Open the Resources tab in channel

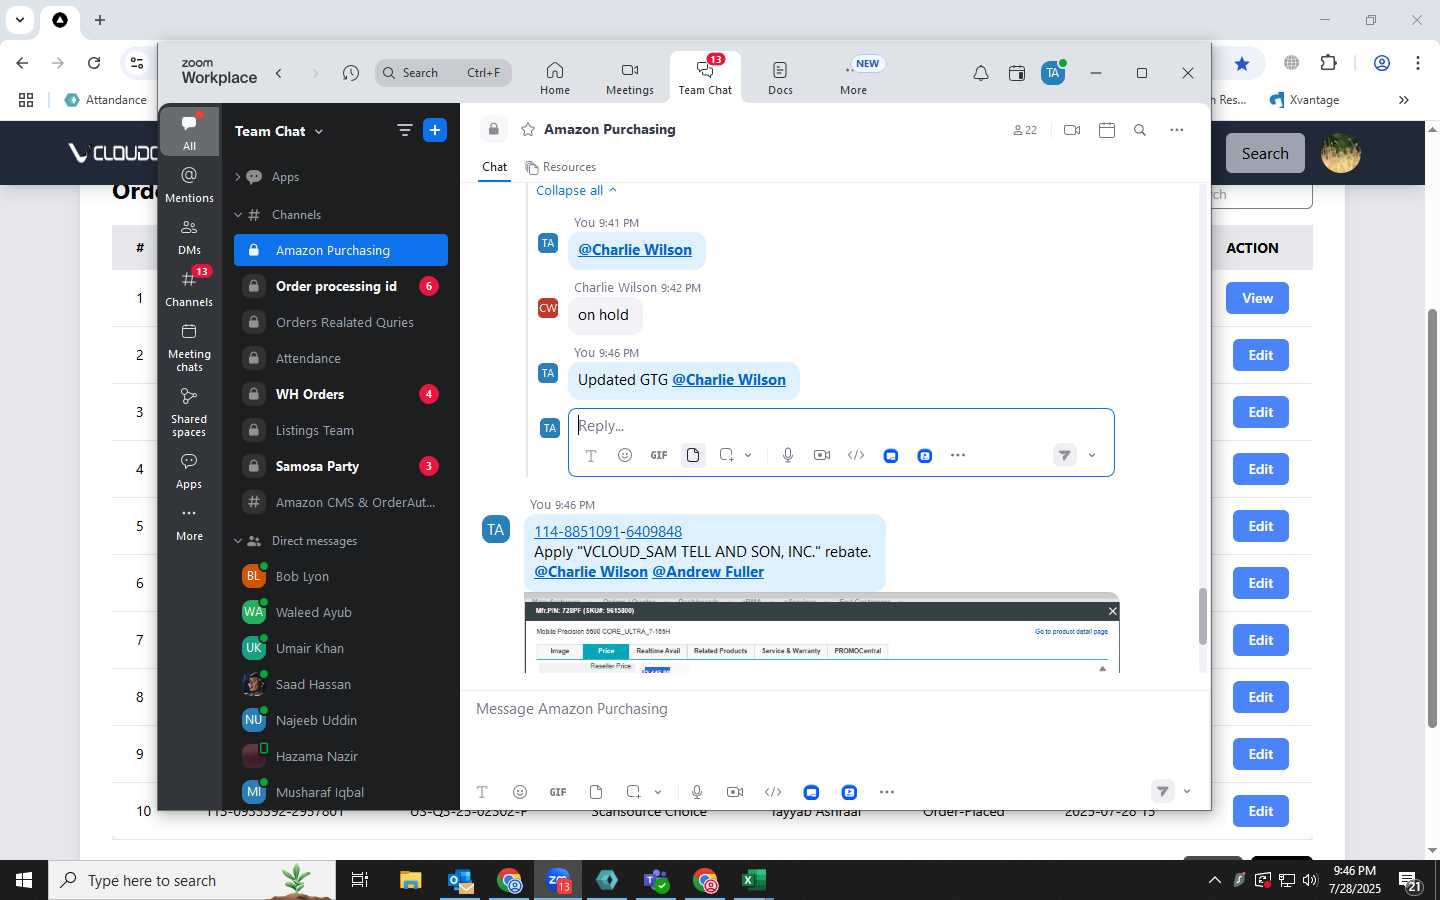[560, 167]
